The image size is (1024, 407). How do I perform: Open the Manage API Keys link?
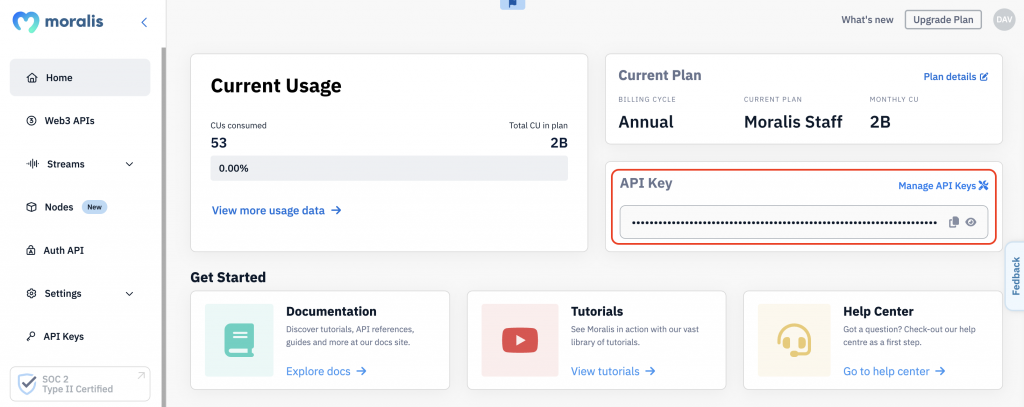point(943,186)
